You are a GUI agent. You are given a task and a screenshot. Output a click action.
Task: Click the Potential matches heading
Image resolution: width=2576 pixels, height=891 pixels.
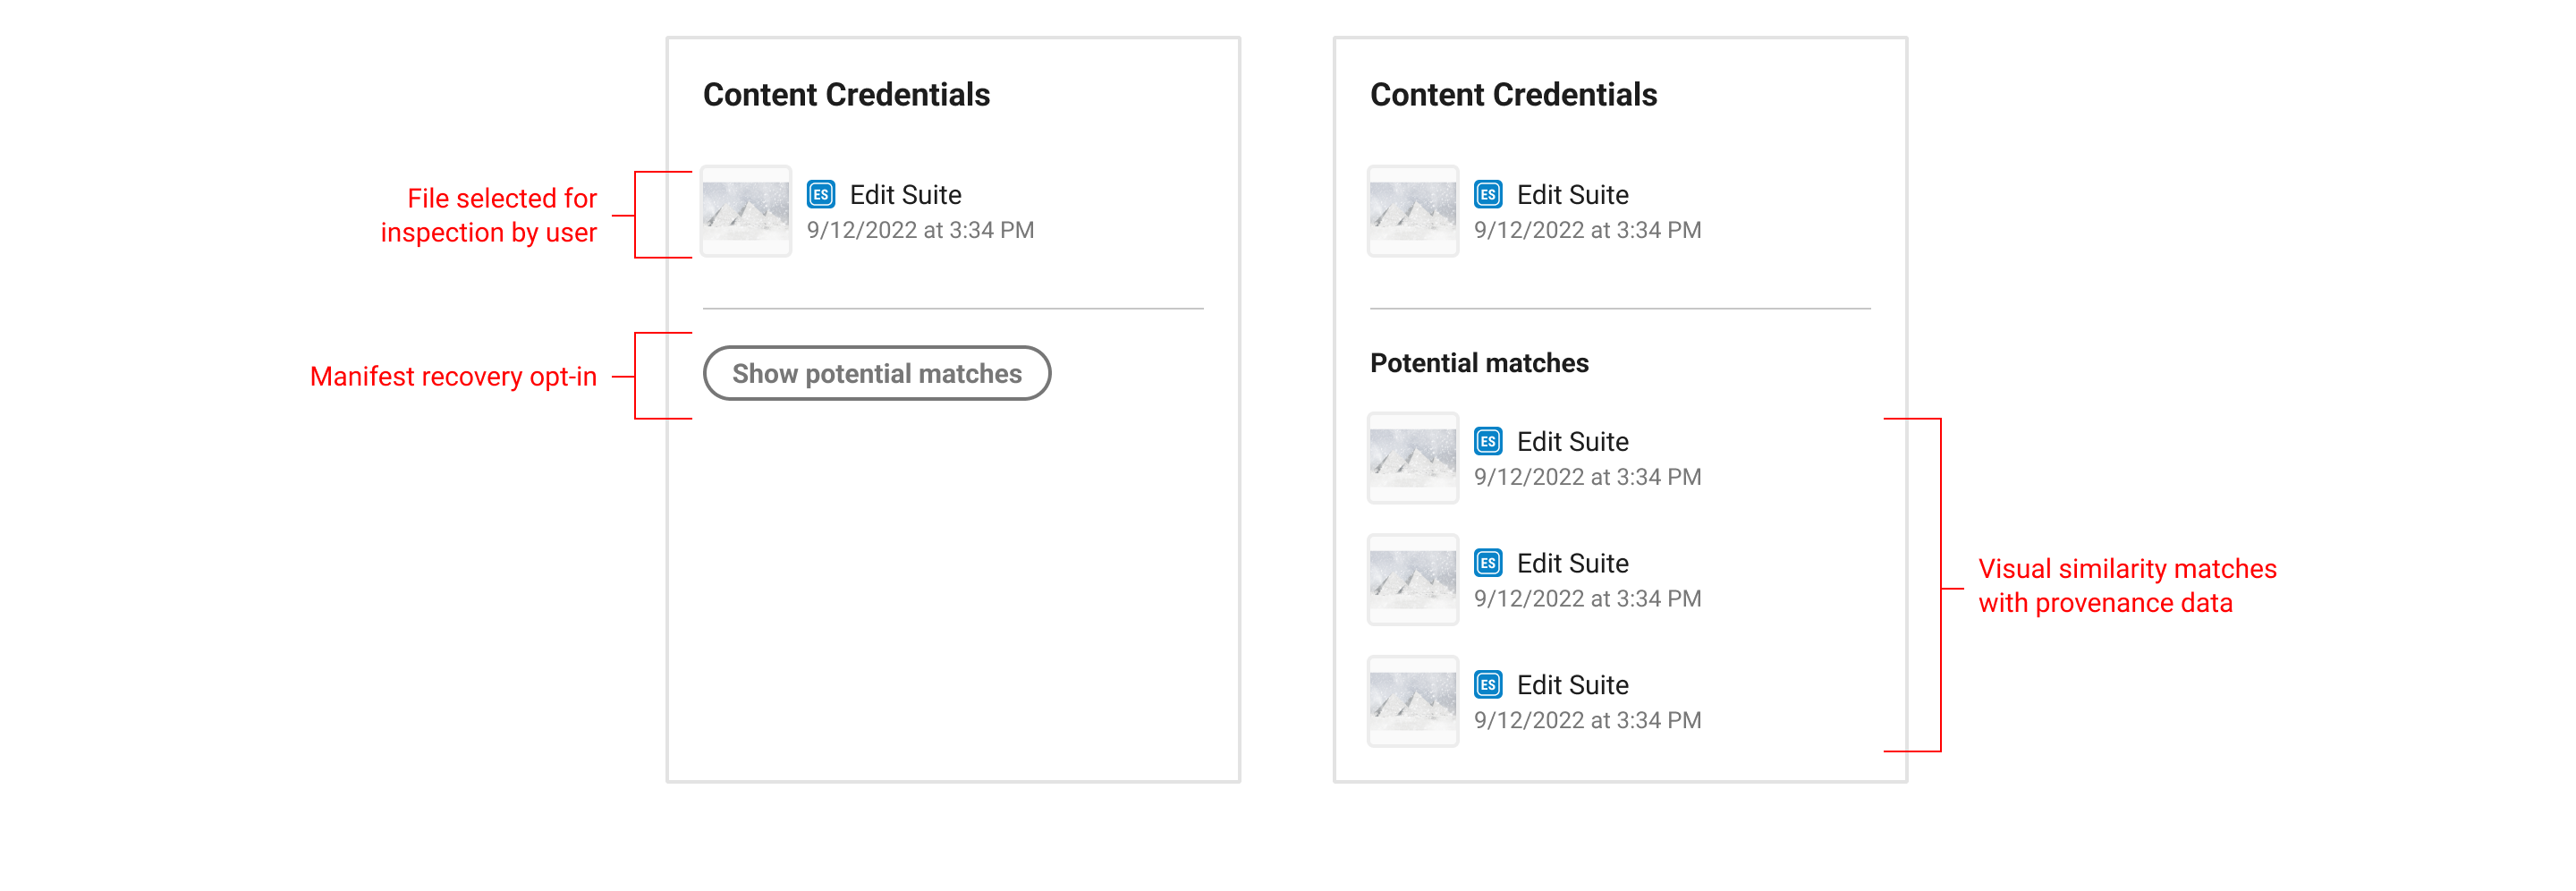1478,363
